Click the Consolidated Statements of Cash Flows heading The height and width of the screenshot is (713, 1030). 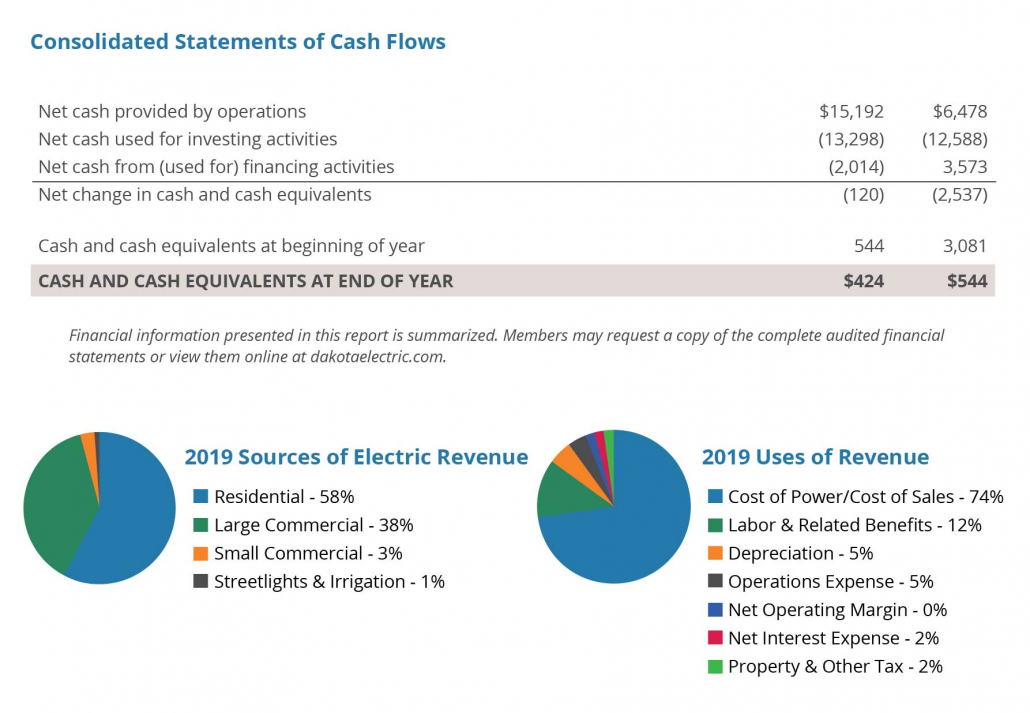tap(238, 42)
